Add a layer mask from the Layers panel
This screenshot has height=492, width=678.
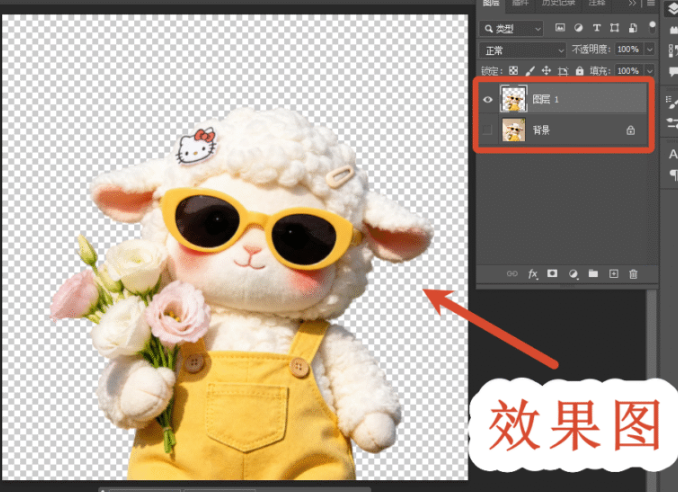tap(552, 274)
